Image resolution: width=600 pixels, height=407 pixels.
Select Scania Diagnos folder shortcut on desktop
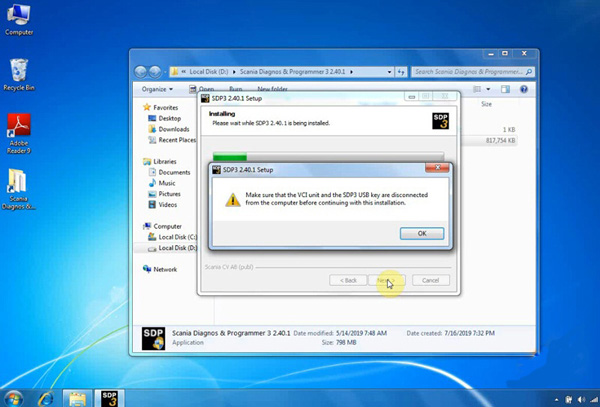19,190
